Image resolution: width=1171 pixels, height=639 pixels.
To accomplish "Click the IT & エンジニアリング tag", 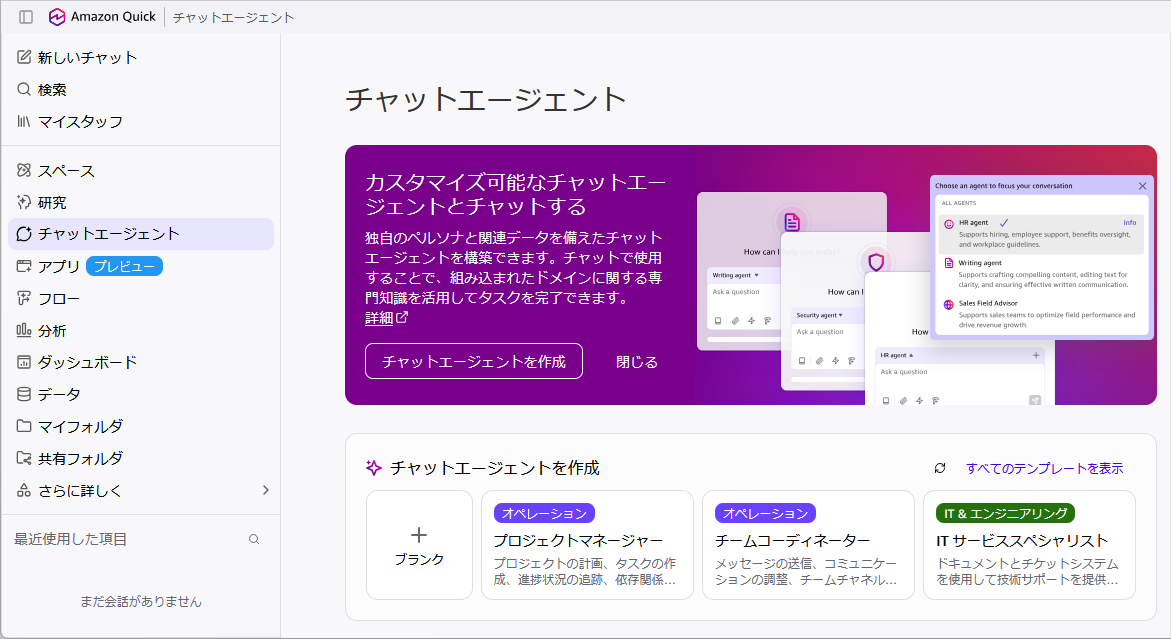I will (x=1005, y=514).
